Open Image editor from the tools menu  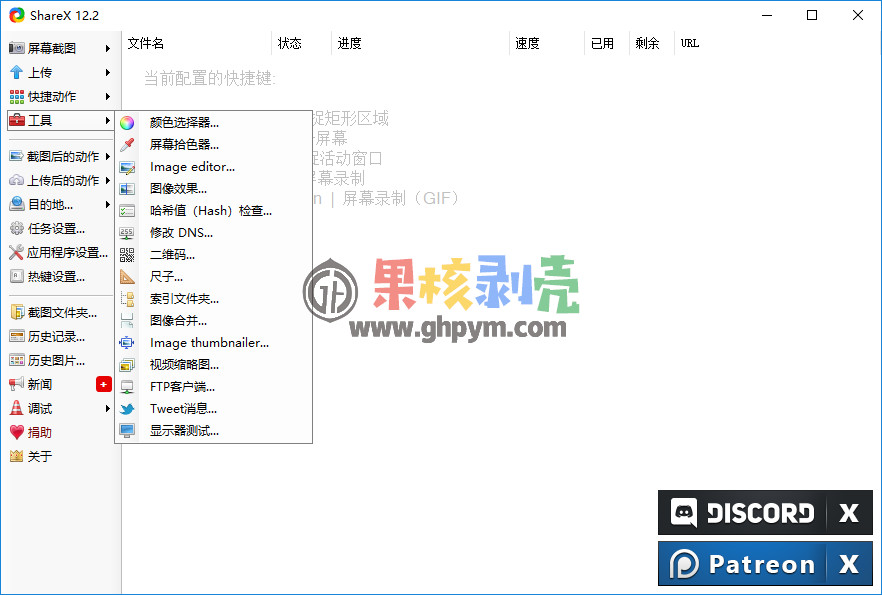click(x=213, y=166)
